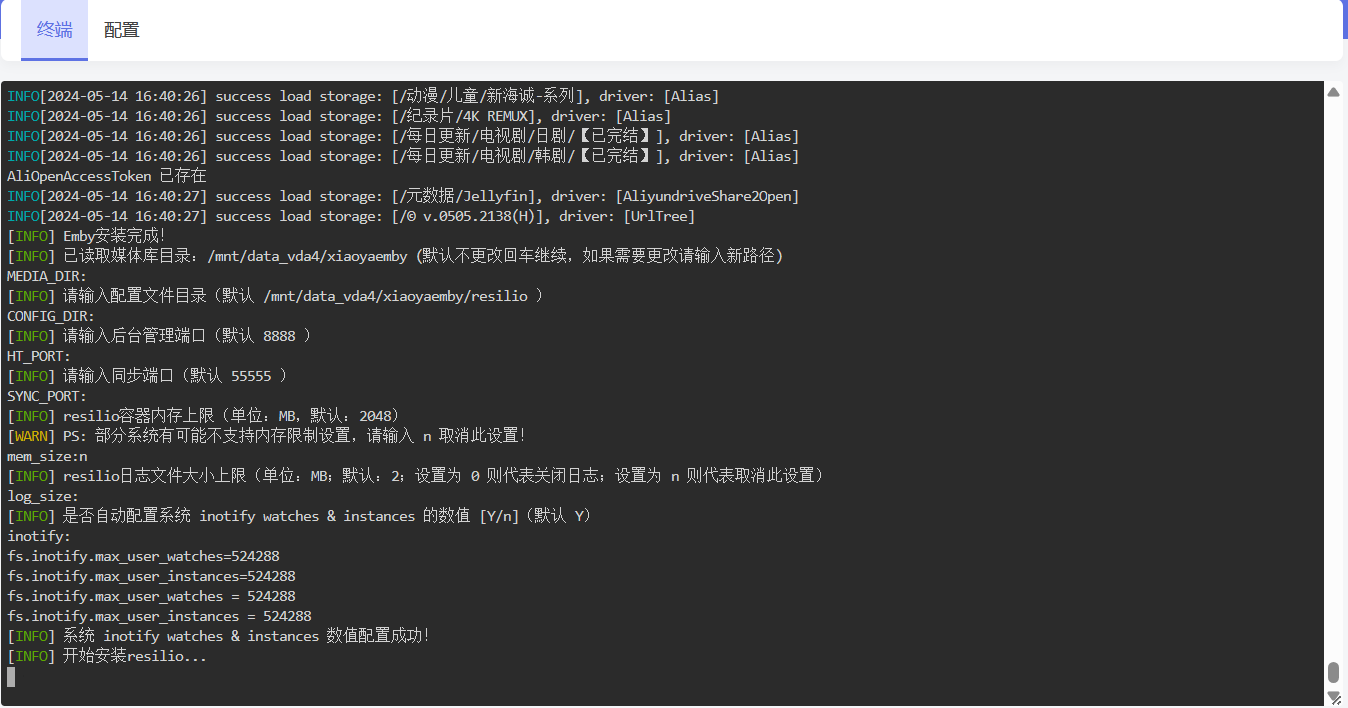Image resolution: width=1348 pixels, height=708 pixels.
Task: Click the '开始安装resilio...' line
Action: point(107,657)
